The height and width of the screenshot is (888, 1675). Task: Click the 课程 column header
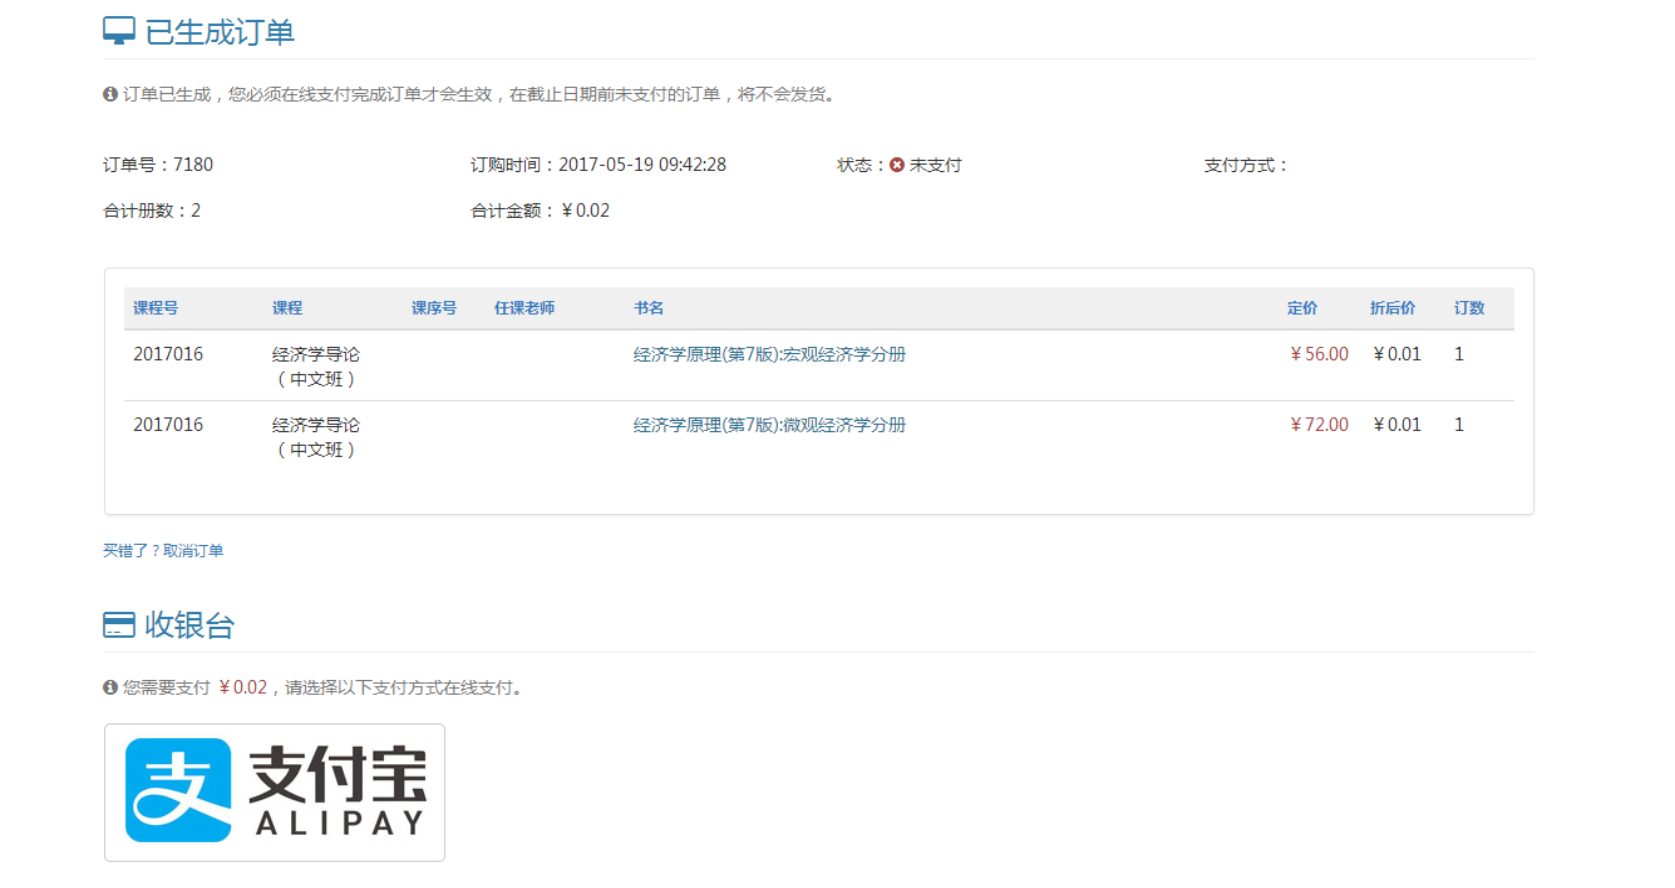(287, 308)
